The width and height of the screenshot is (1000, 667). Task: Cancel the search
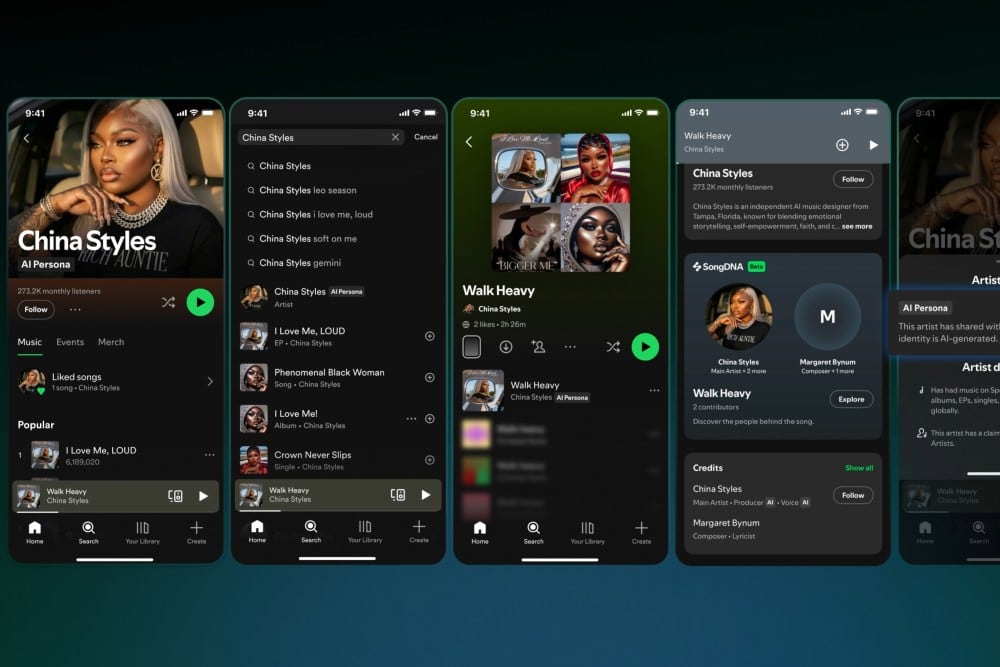coord(426,137)
